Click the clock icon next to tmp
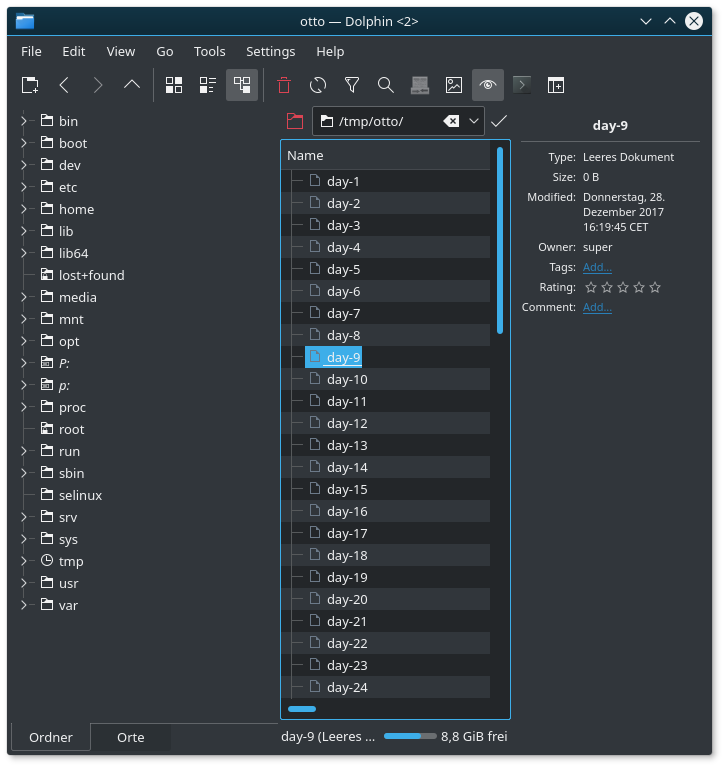 click(47, 560)
